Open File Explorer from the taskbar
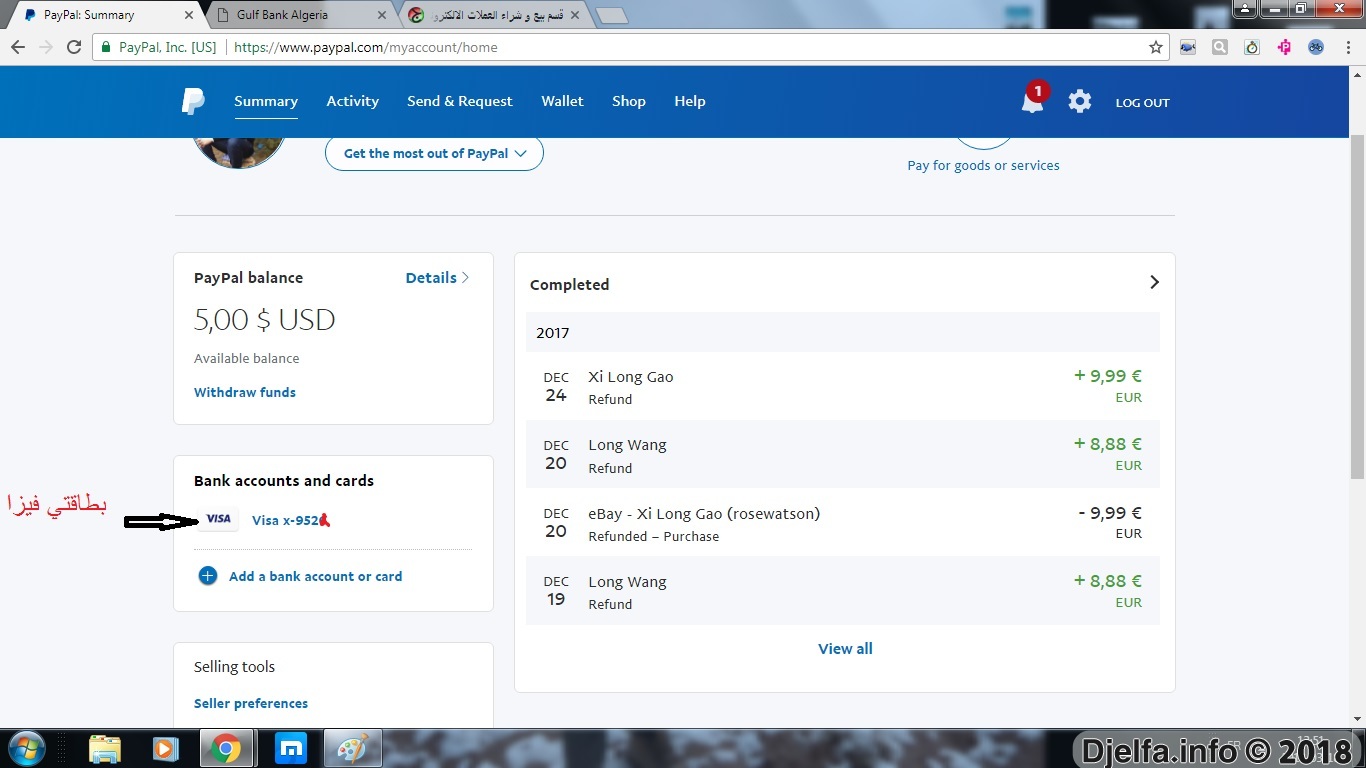The image size is (1366, 768). click(x=105, y=748)
